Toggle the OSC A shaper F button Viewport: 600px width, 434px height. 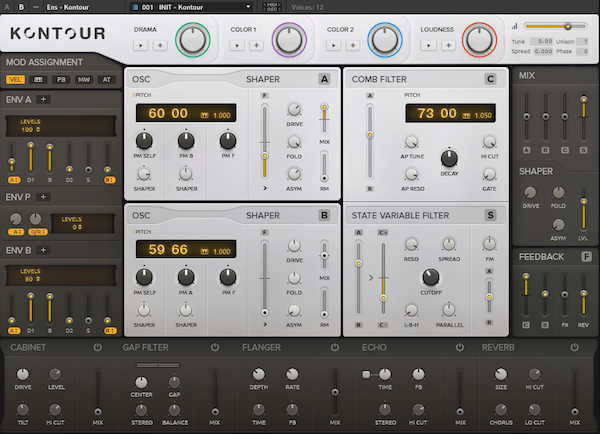(x=264, y=96)
